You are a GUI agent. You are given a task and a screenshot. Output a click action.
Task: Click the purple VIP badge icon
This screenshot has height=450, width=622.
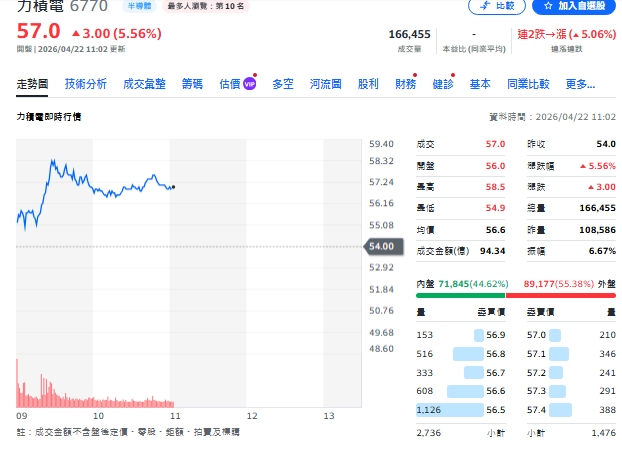coord(249,84)
